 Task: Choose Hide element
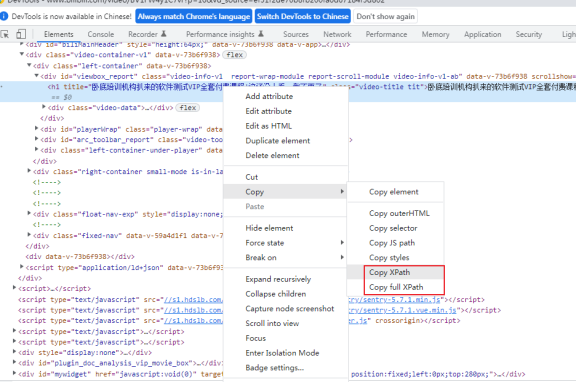pyautogui.click(x=285, y=228)
